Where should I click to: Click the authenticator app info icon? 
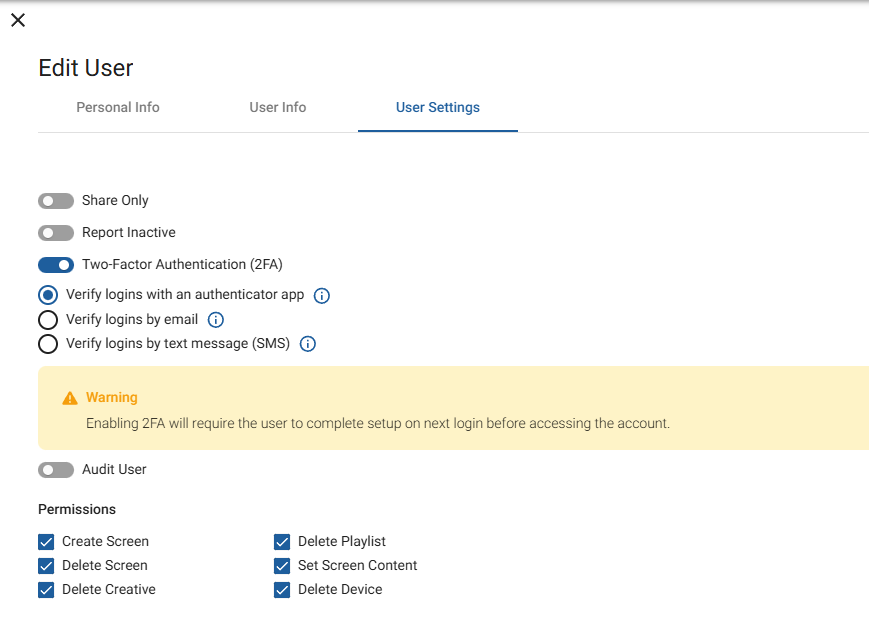[321, 295]
